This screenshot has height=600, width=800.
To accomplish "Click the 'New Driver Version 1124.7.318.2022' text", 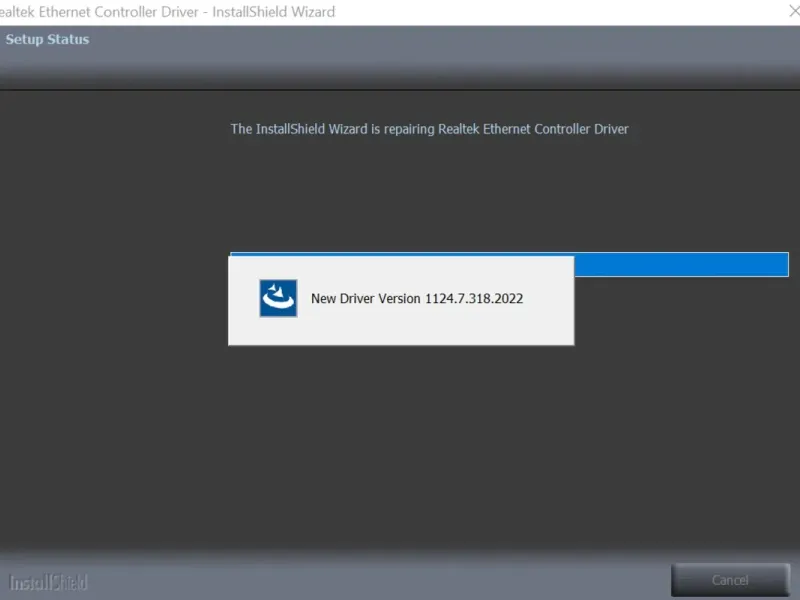I will 417,298.
